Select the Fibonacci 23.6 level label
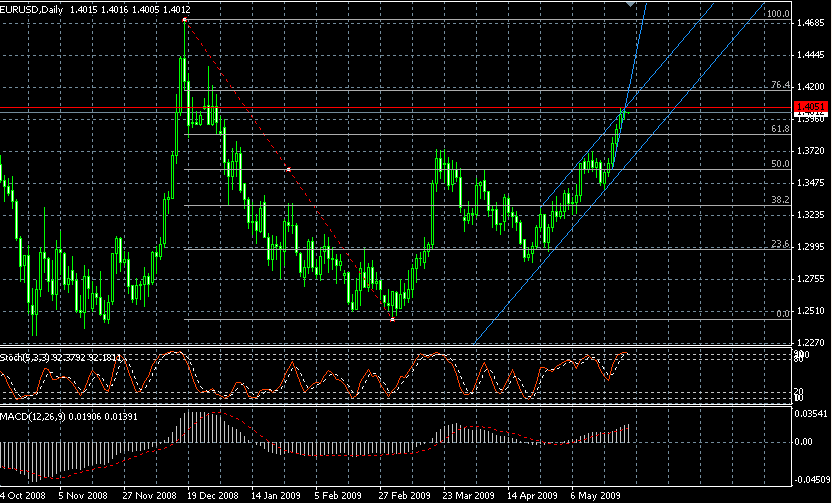This screenshot has width=832, height=503. [x=779, y=244]
